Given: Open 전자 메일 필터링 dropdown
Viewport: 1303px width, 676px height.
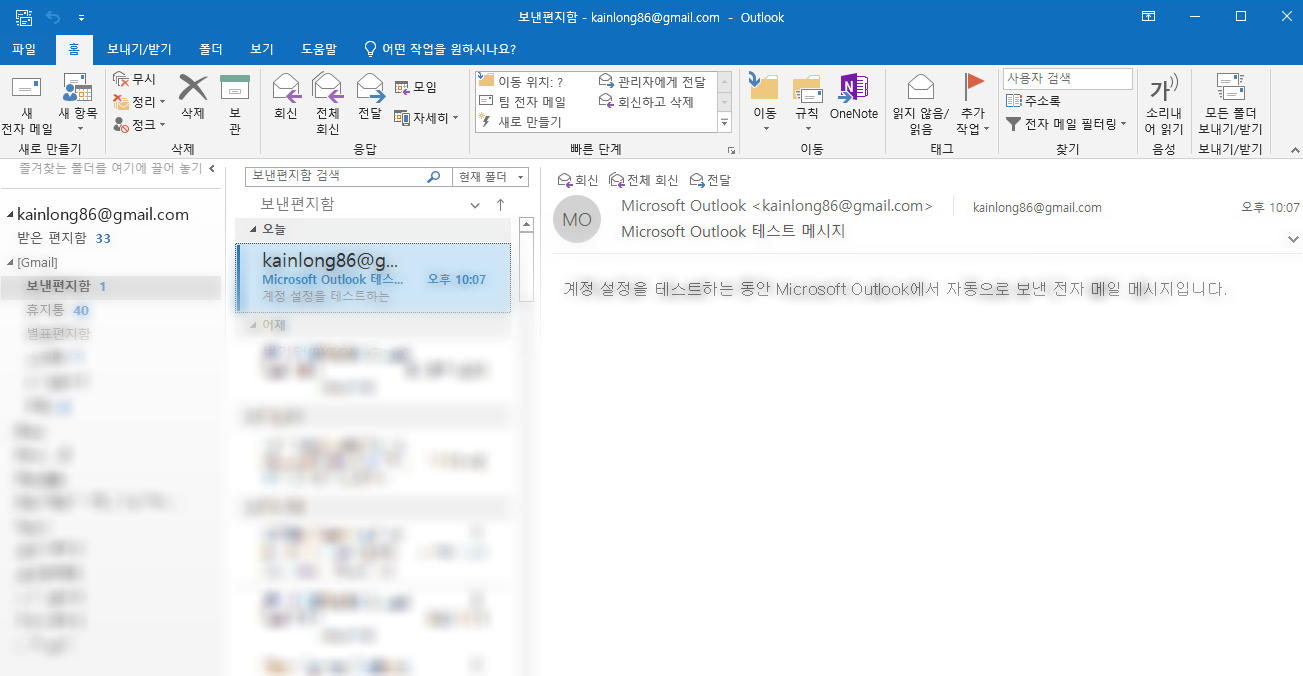Looking at the screenshot, I should tap(1066, 124).
